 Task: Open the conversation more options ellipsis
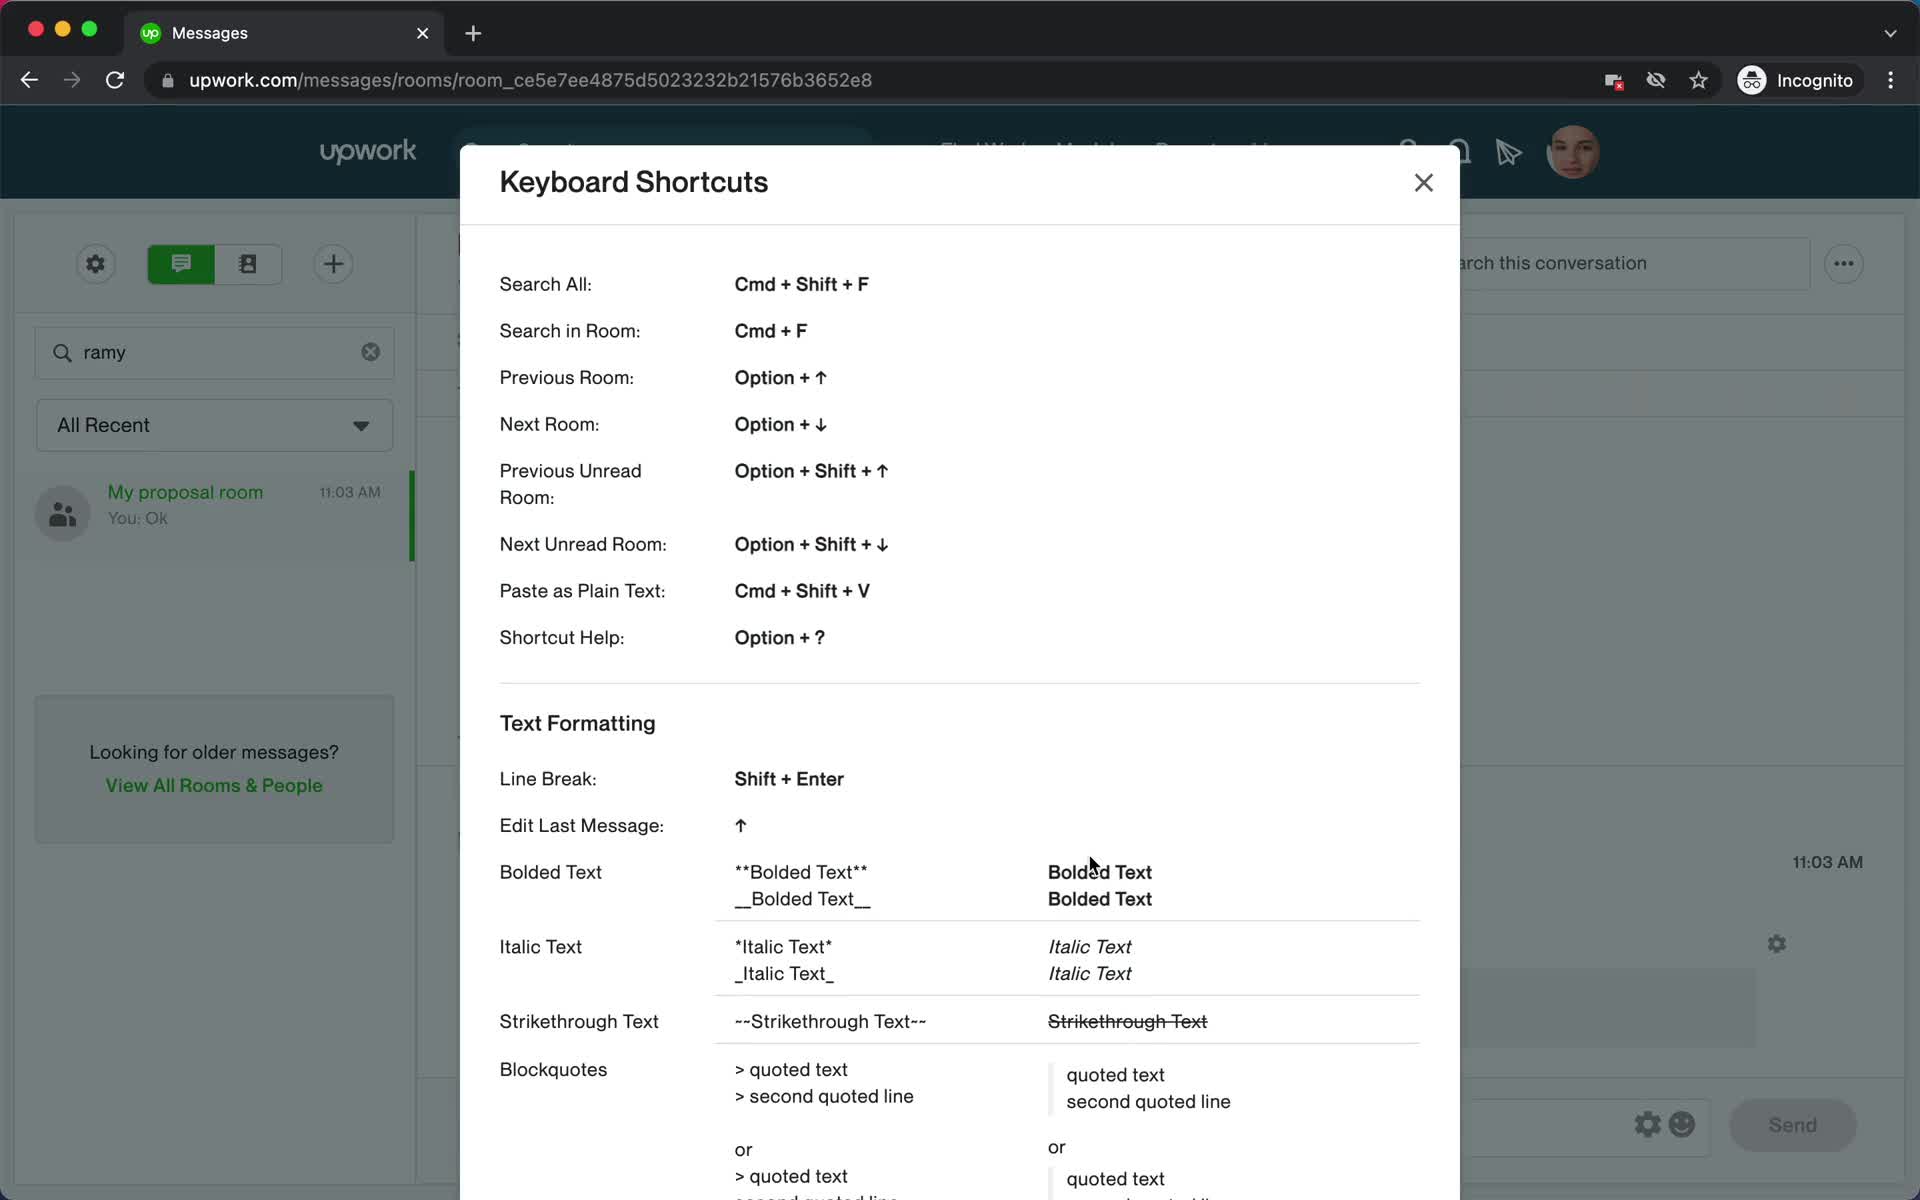(1843, 264)
